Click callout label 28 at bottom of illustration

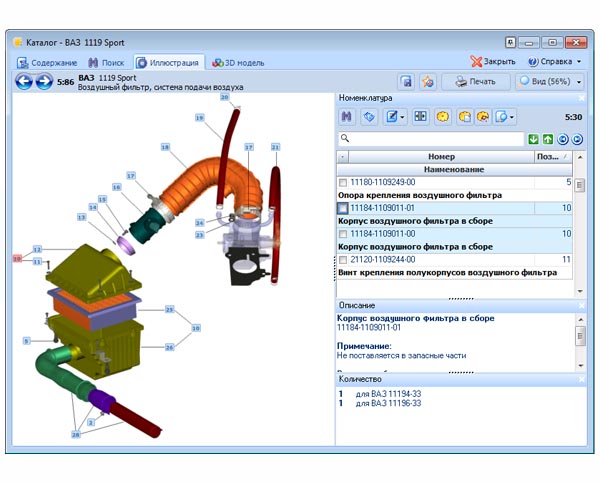point(76,435)
